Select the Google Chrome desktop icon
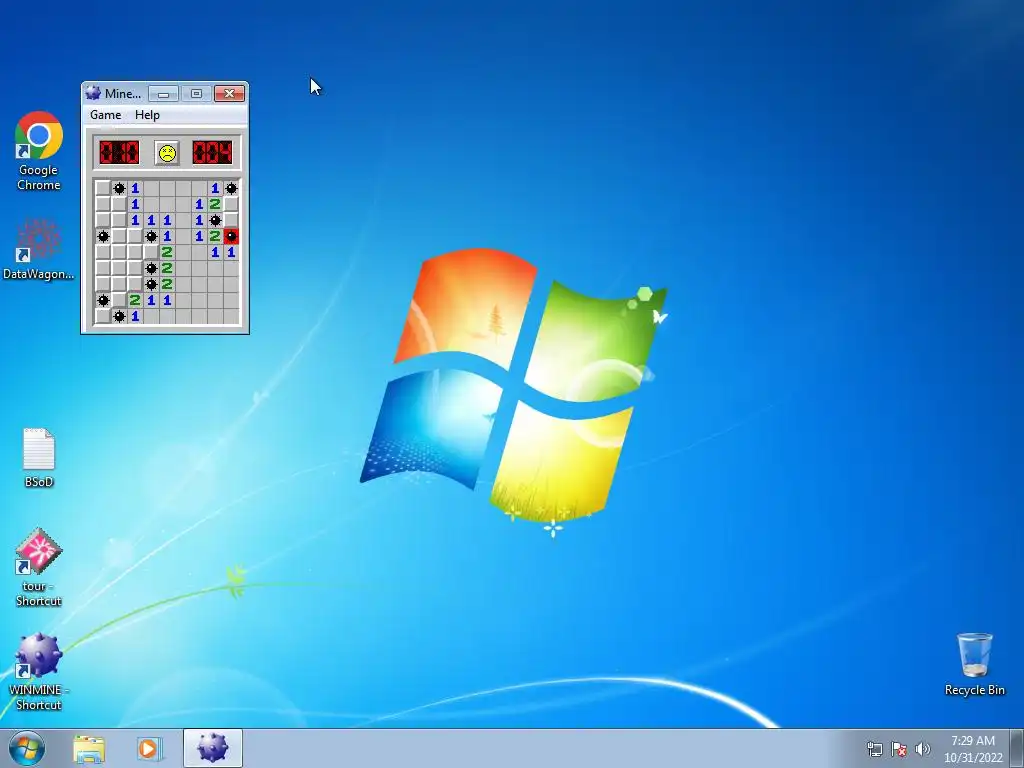 (x=39, y=152)
